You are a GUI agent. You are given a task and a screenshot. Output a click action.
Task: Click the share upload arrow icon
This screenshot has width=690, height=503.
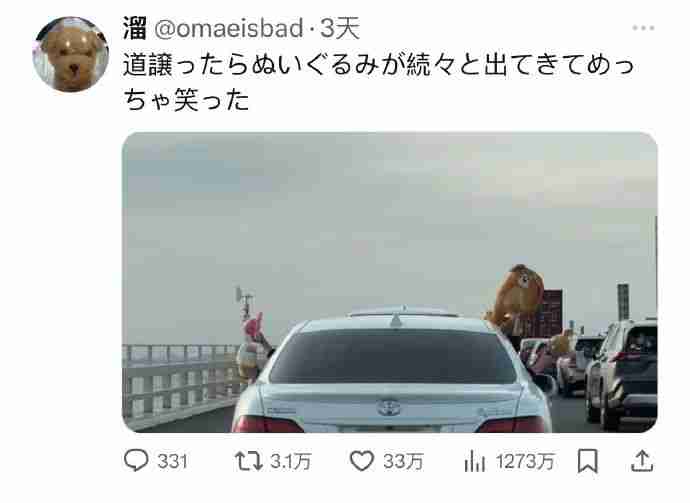(642, 461)
